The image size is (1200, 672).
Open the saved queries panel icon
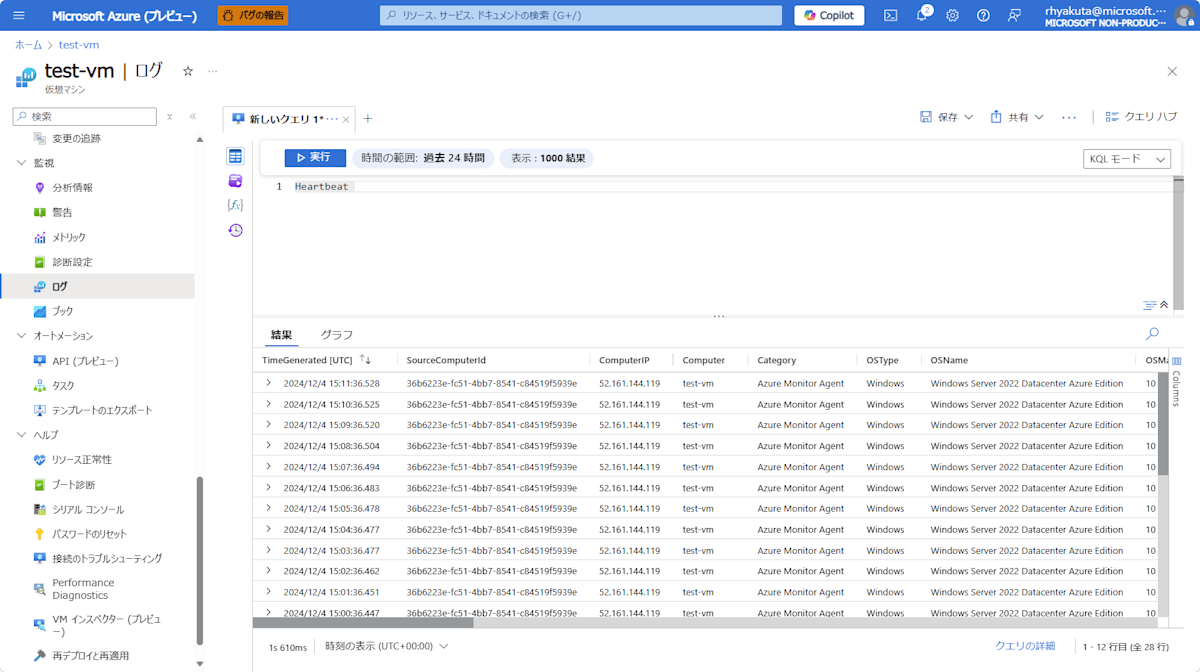[235, 181]
